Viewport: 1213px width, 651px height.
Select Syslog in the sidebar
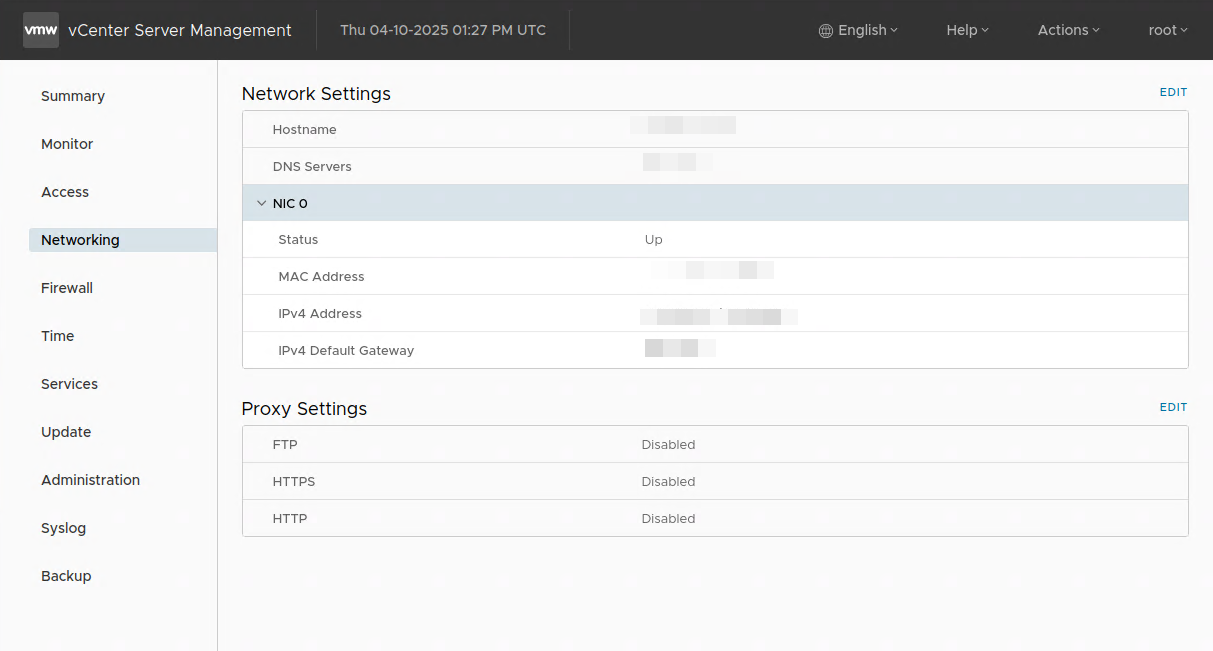[64, 528]
